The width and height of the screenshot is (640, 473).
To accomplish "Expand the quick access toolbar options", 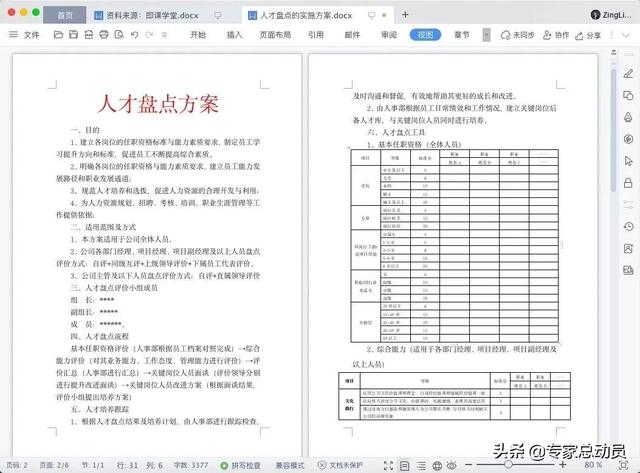I will pyautogui.click(x=164, y=35).
